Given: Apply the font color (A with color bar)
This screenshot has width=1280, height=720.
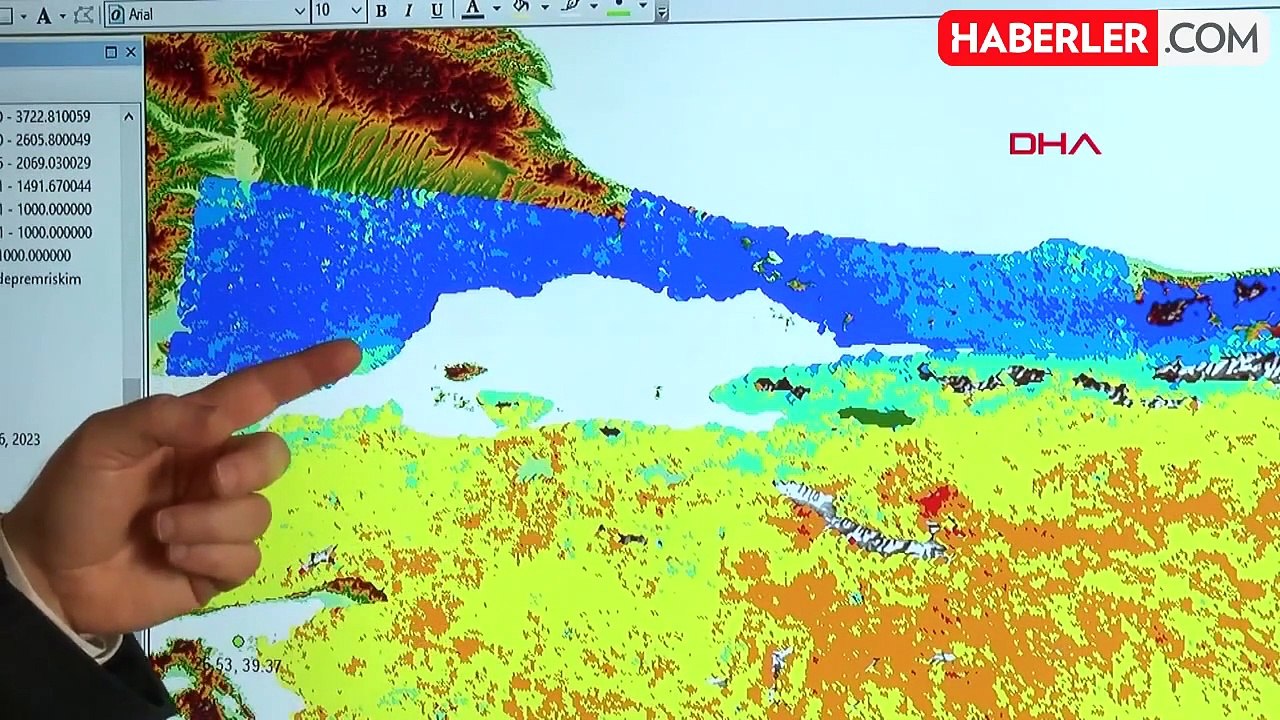Looking at the screenshot, I should [473, 11].
